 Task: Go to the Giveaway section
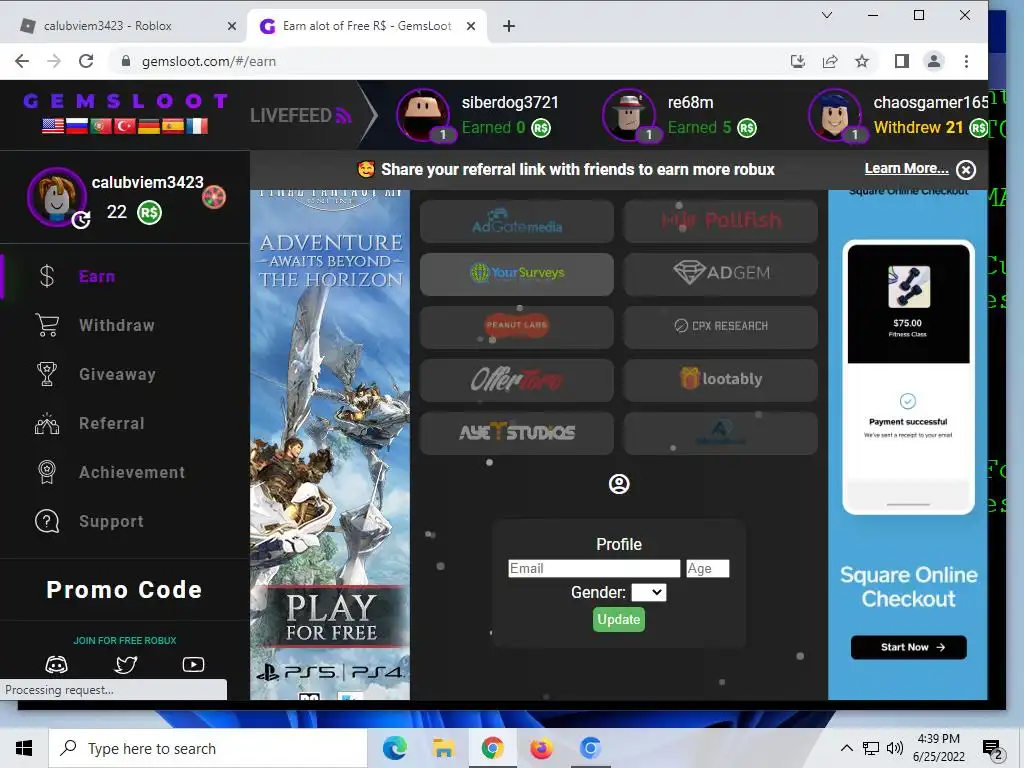click(117, 374)
